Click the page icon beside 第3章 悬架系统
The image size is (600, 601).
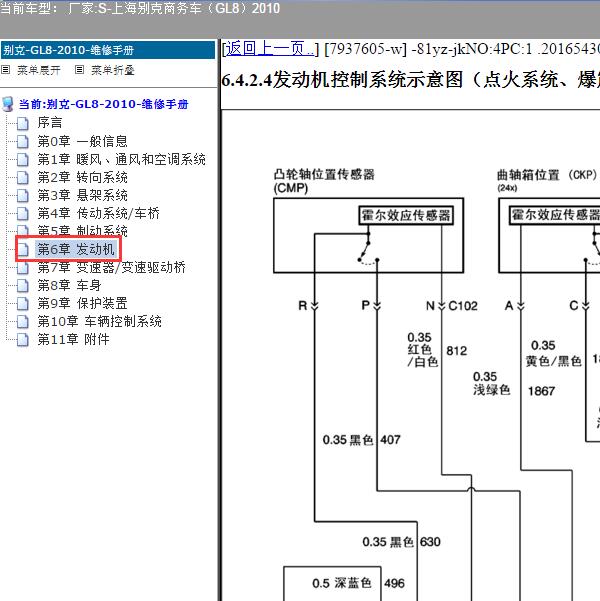(x=23, y=195)
